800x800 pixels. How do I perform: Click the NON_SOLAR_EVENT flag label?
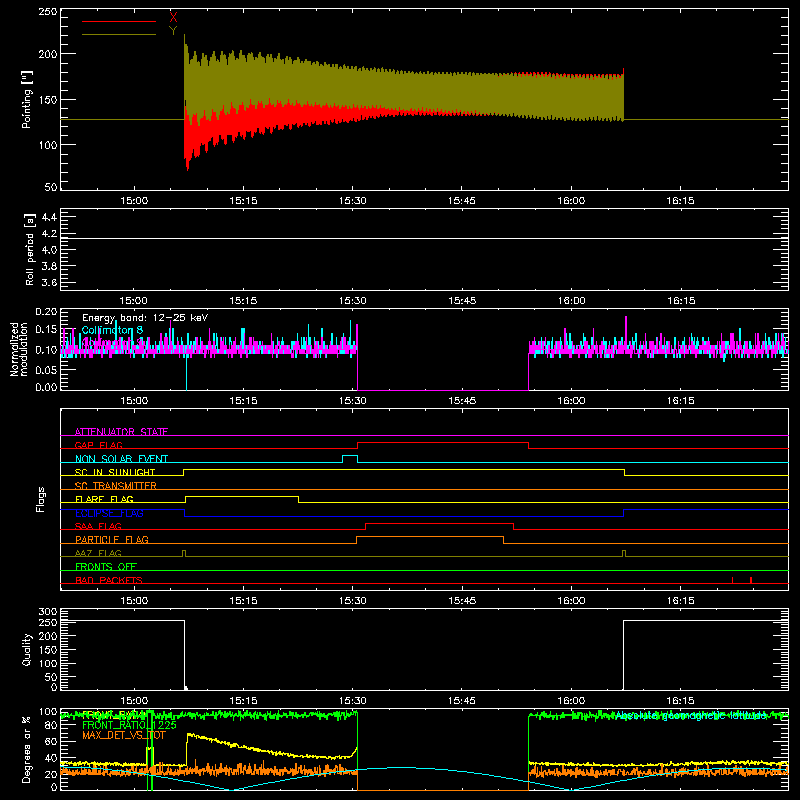(121, 459)
